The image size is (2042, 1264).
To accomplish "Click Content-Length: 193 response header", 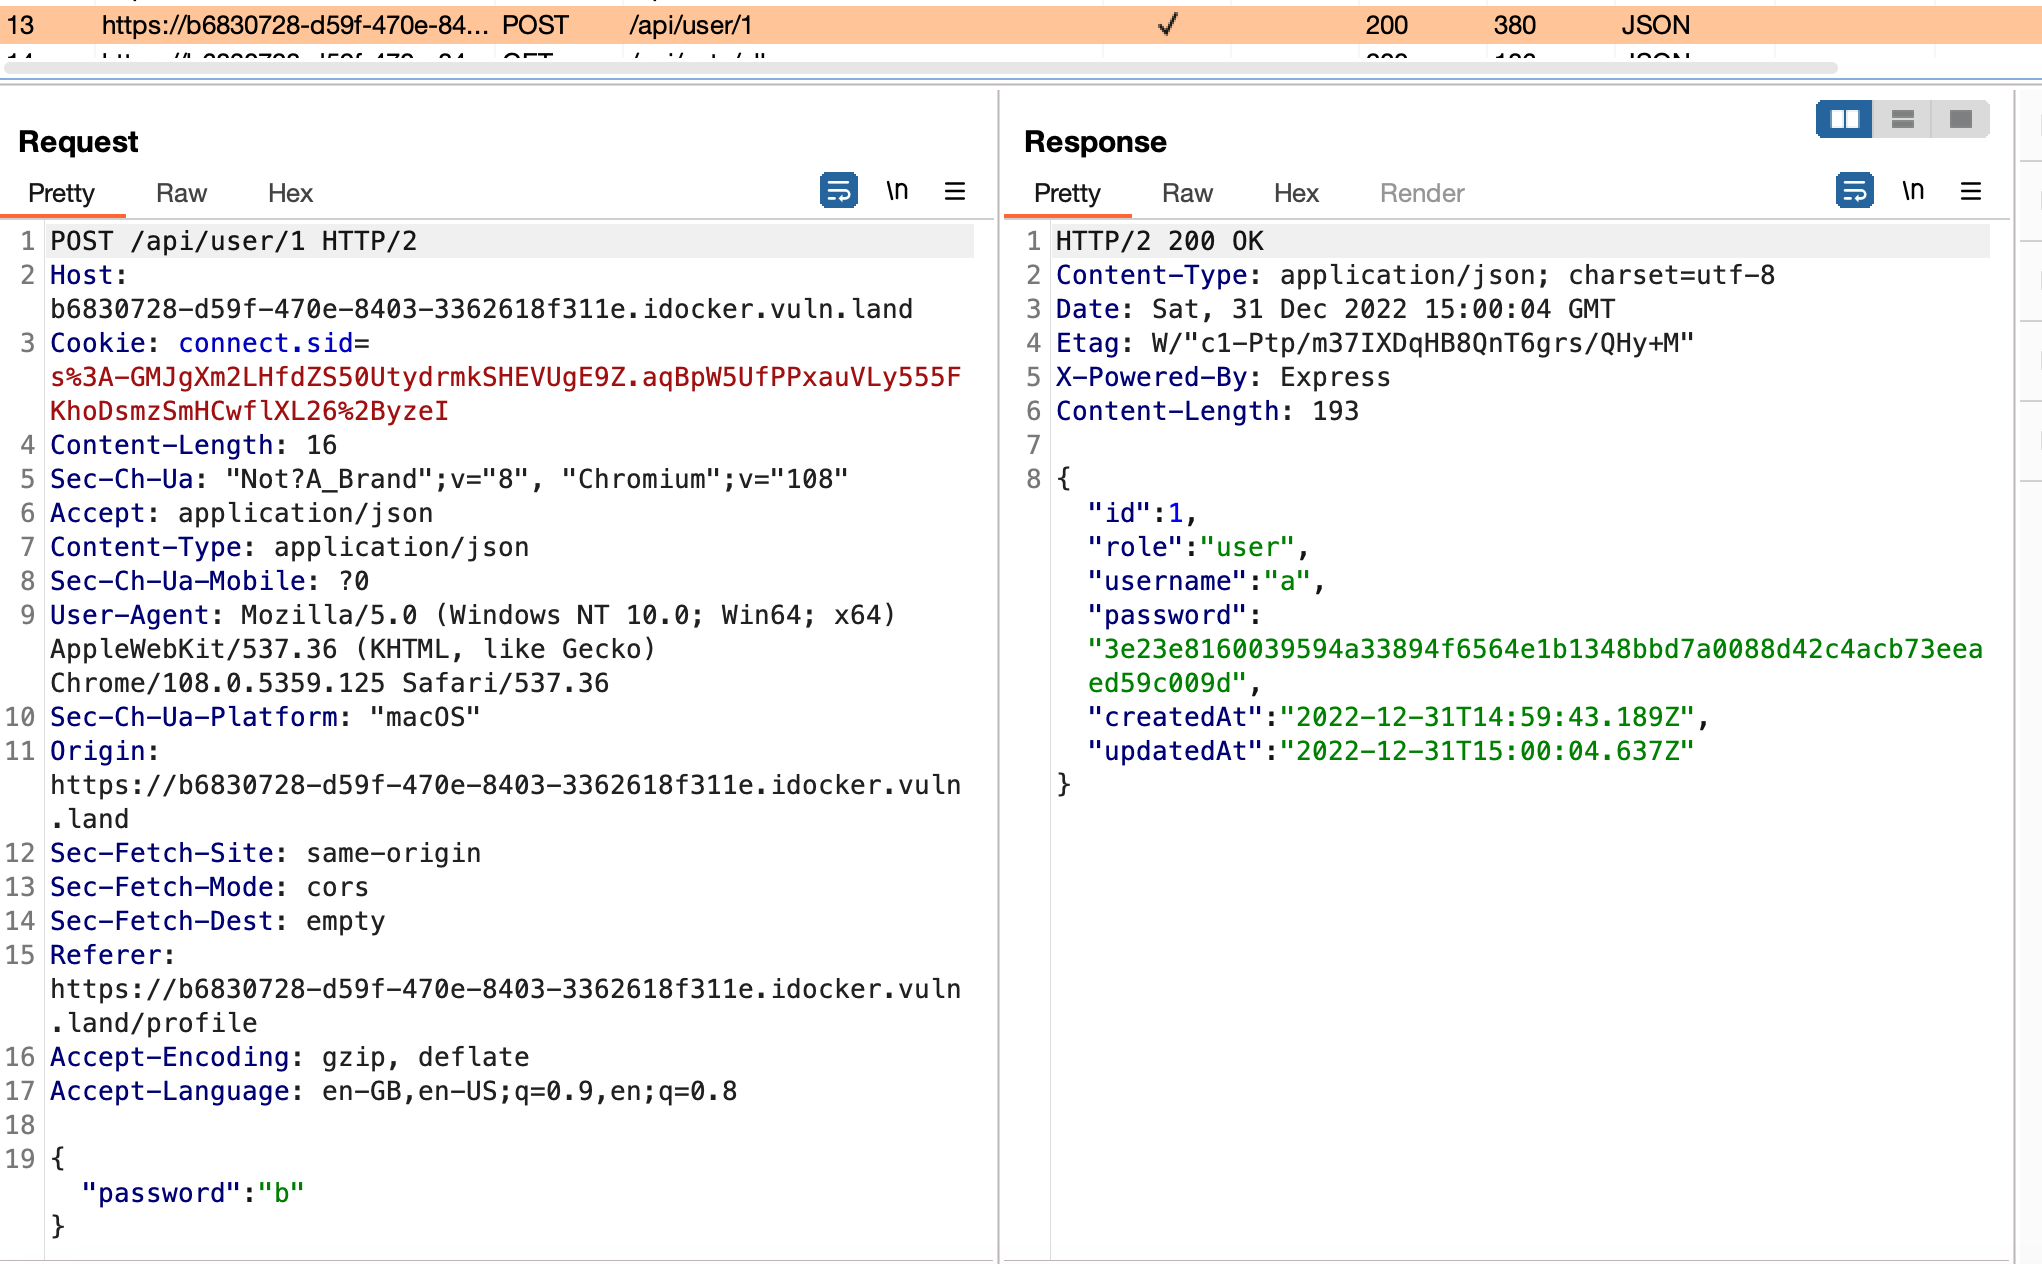I will click(1207, 411).
